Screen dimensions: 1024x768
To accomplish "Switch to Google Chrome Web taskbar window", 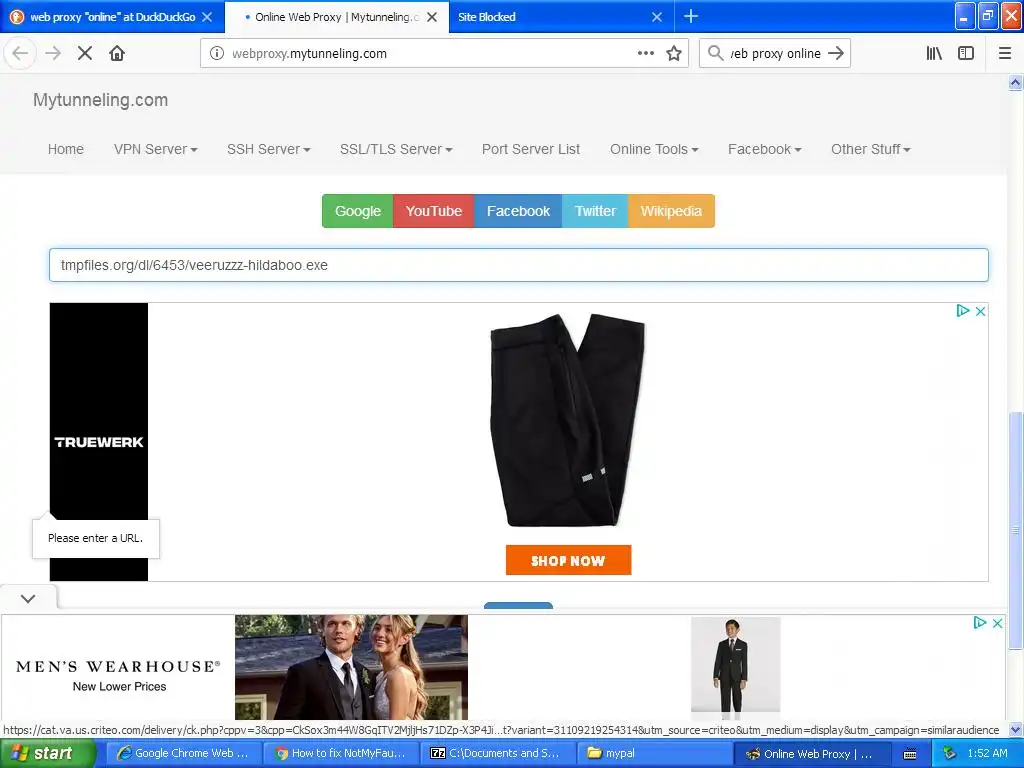I will pyautogui.click(x=183, y=753).
